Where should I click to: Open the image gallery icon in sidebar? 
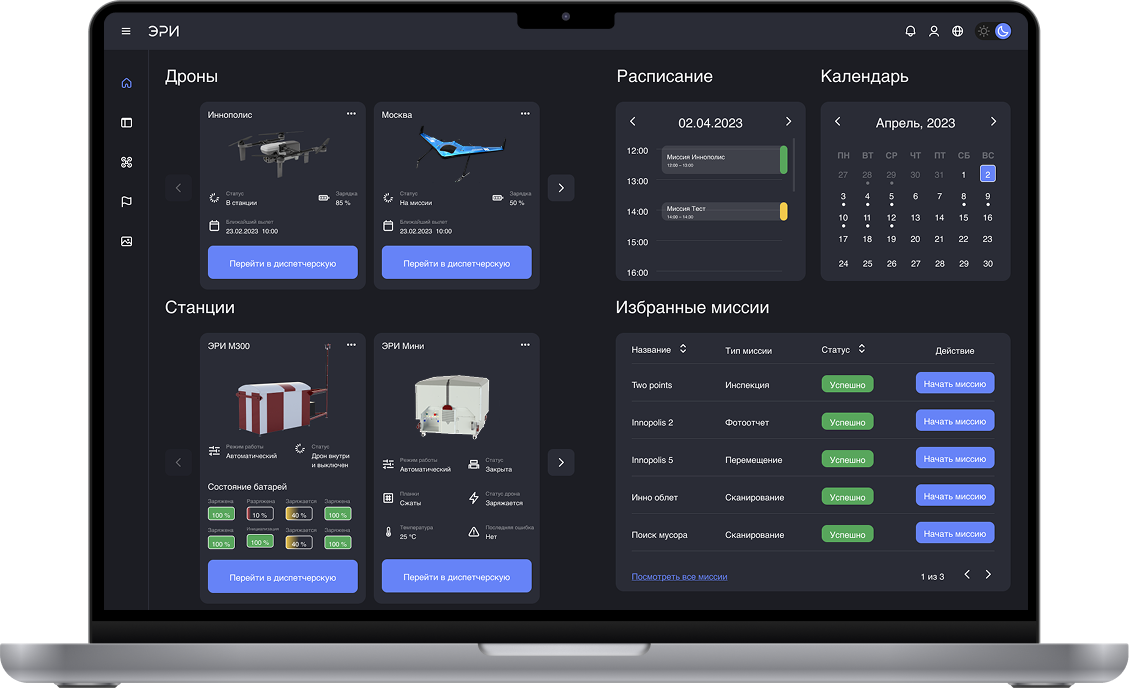point(127,241)
